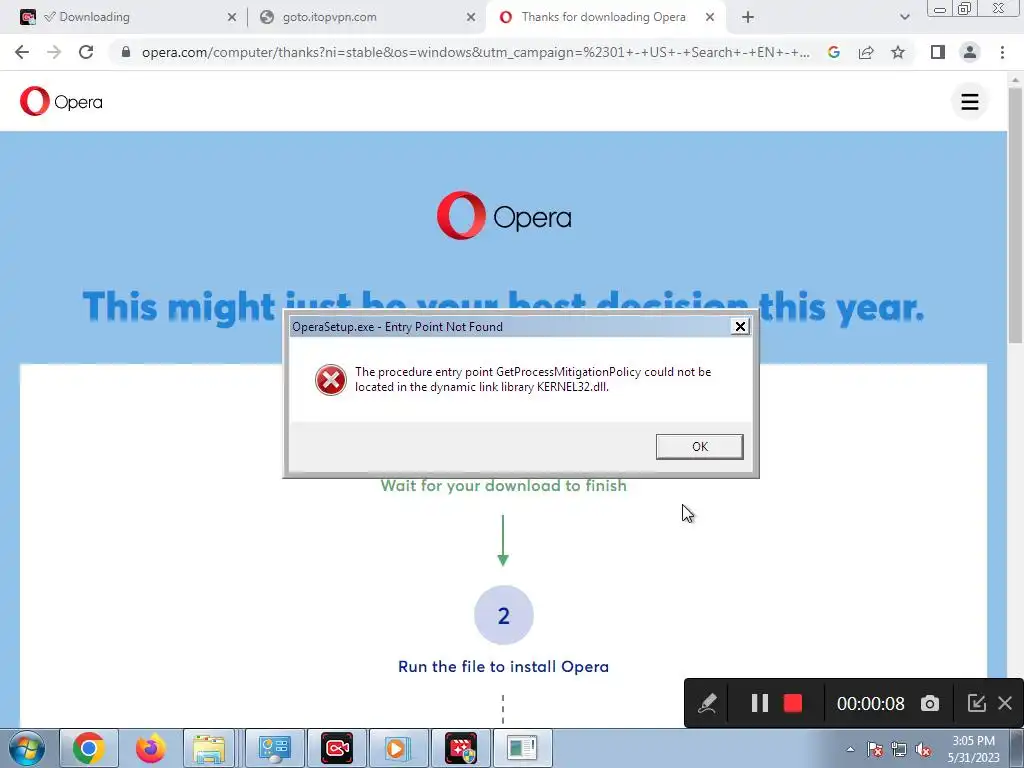Open File Explorer from the taskbar
The height and width of the screenshot is (768, 1024).
click(x=209, y=748)
